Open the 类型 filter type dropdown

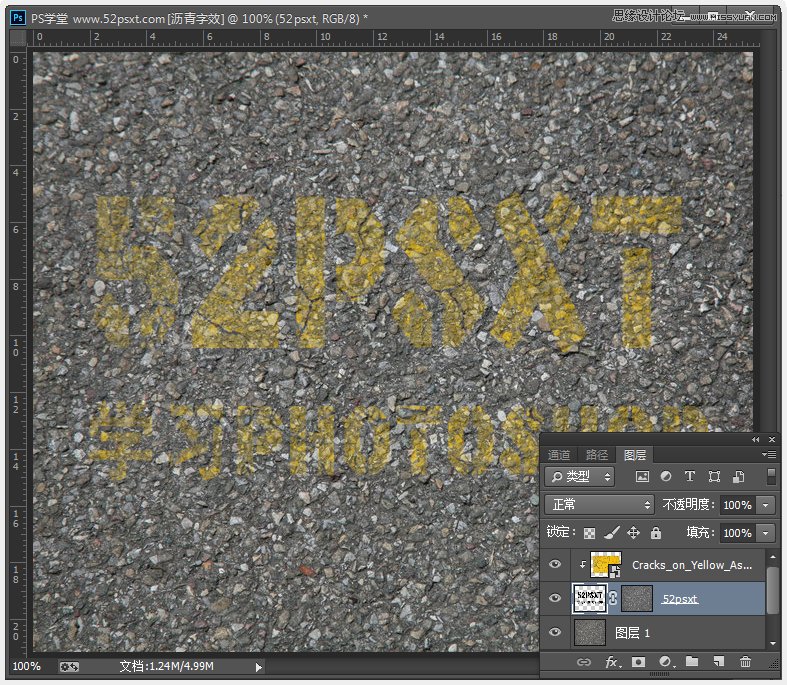[580, 476]
